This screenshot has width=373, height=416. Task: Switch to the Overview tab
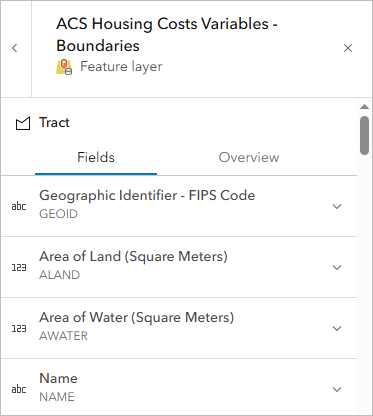click(x=249, y=157)
